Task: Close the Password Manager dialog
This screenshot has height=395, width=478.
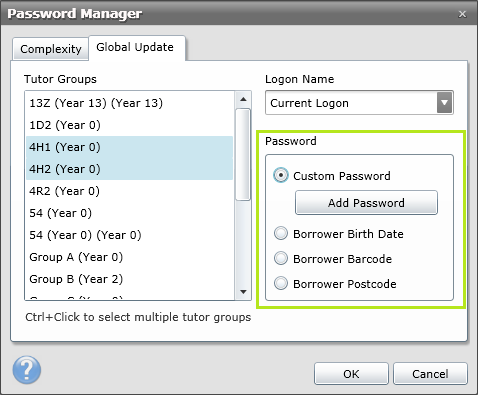Action: [x=462, y=14]
